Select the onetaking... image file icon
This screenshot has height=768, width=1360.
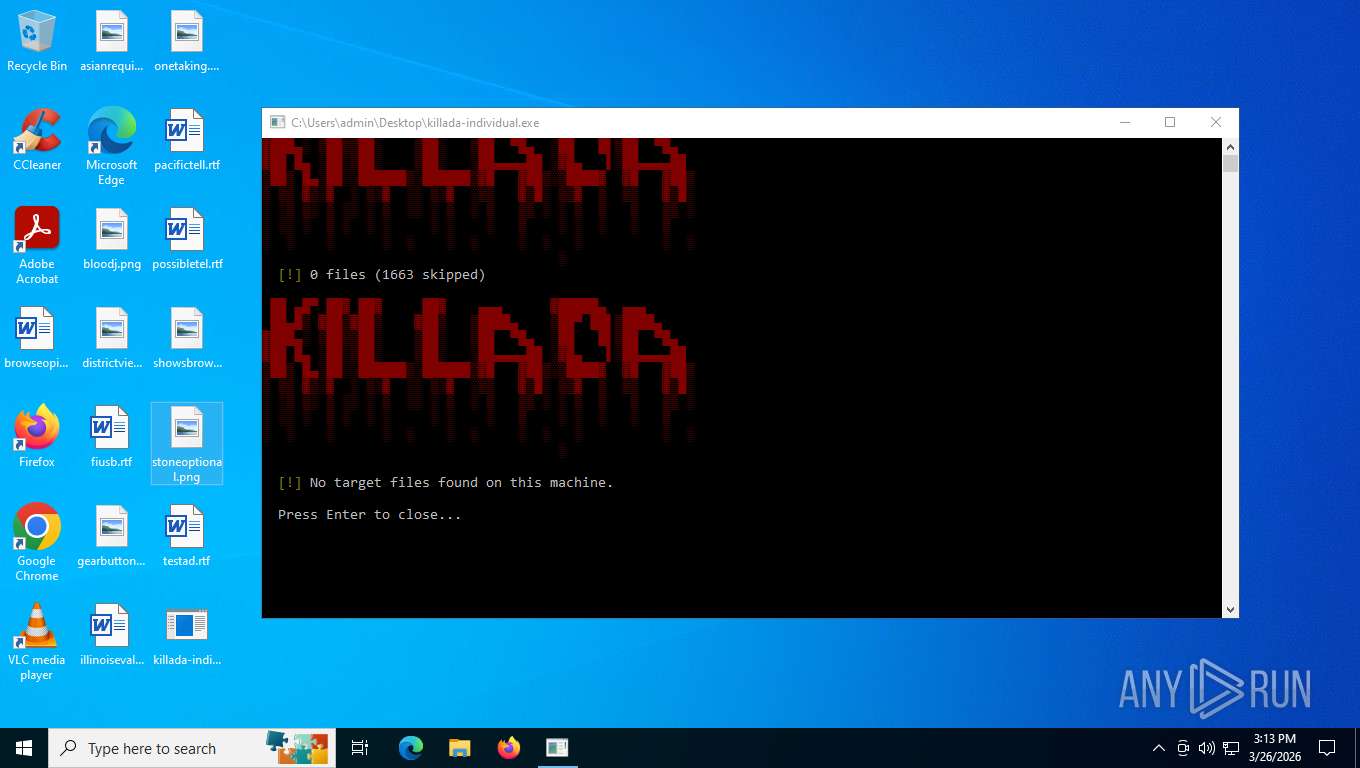coord(187,41)
